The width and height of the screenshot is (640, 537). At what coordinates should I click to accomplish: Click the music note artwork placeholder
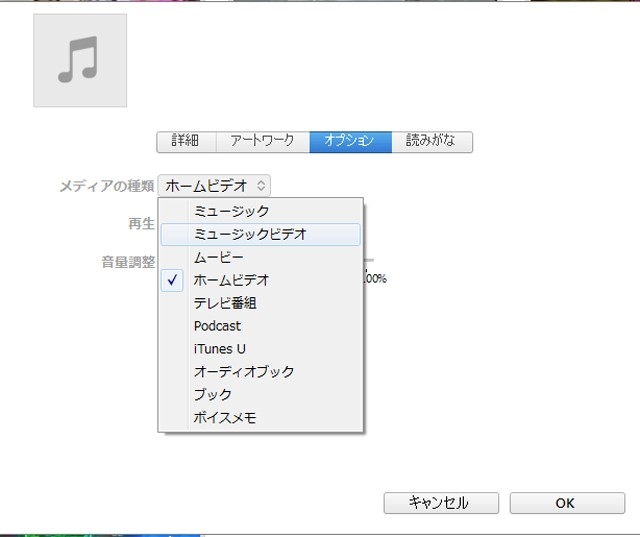point(80,60)
